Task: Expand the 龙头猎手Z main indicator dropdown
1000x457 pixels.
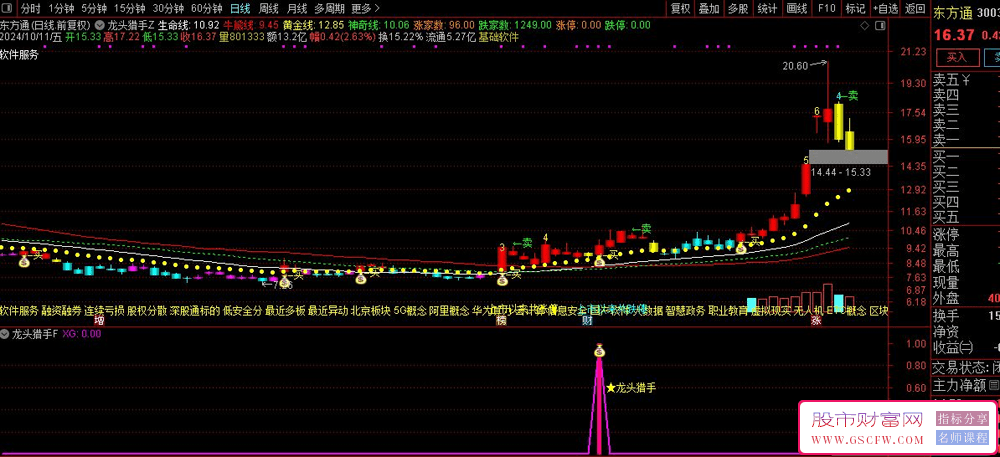Action: tap(101, 25)
